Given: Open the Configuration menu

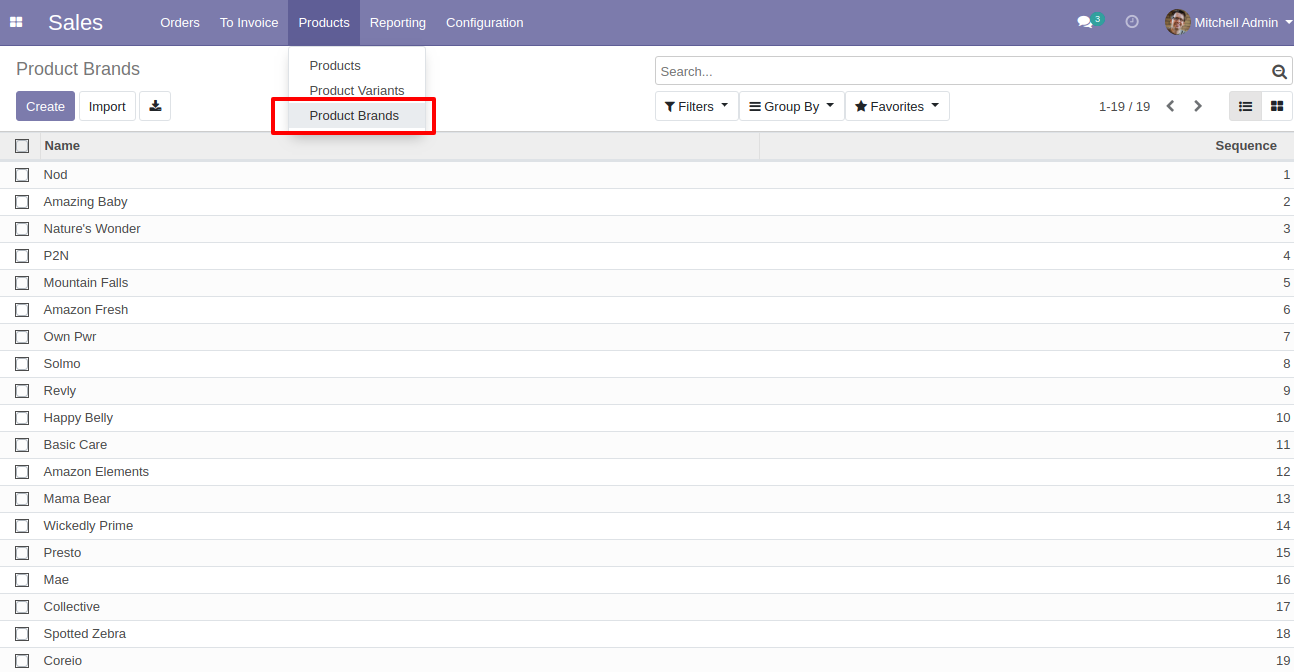Looking at the screenshot, I should click(484, 22).
